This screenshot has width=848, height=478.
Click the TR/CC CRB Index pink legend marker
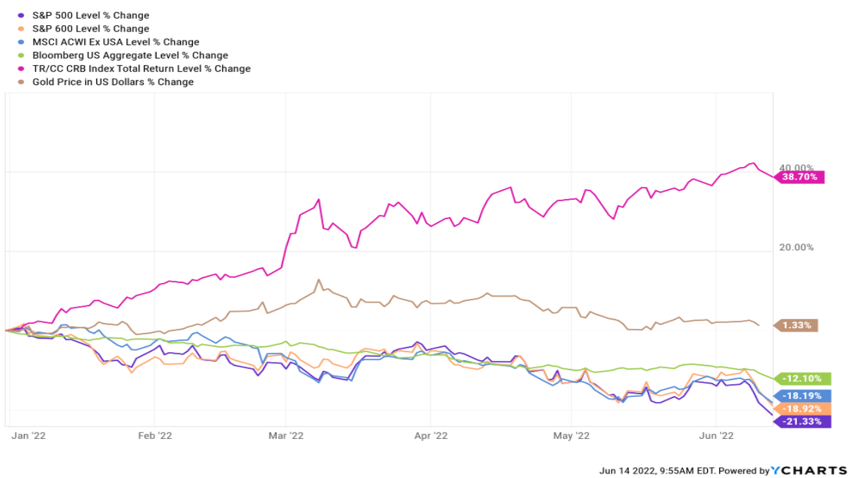click(x=10, y=68)
